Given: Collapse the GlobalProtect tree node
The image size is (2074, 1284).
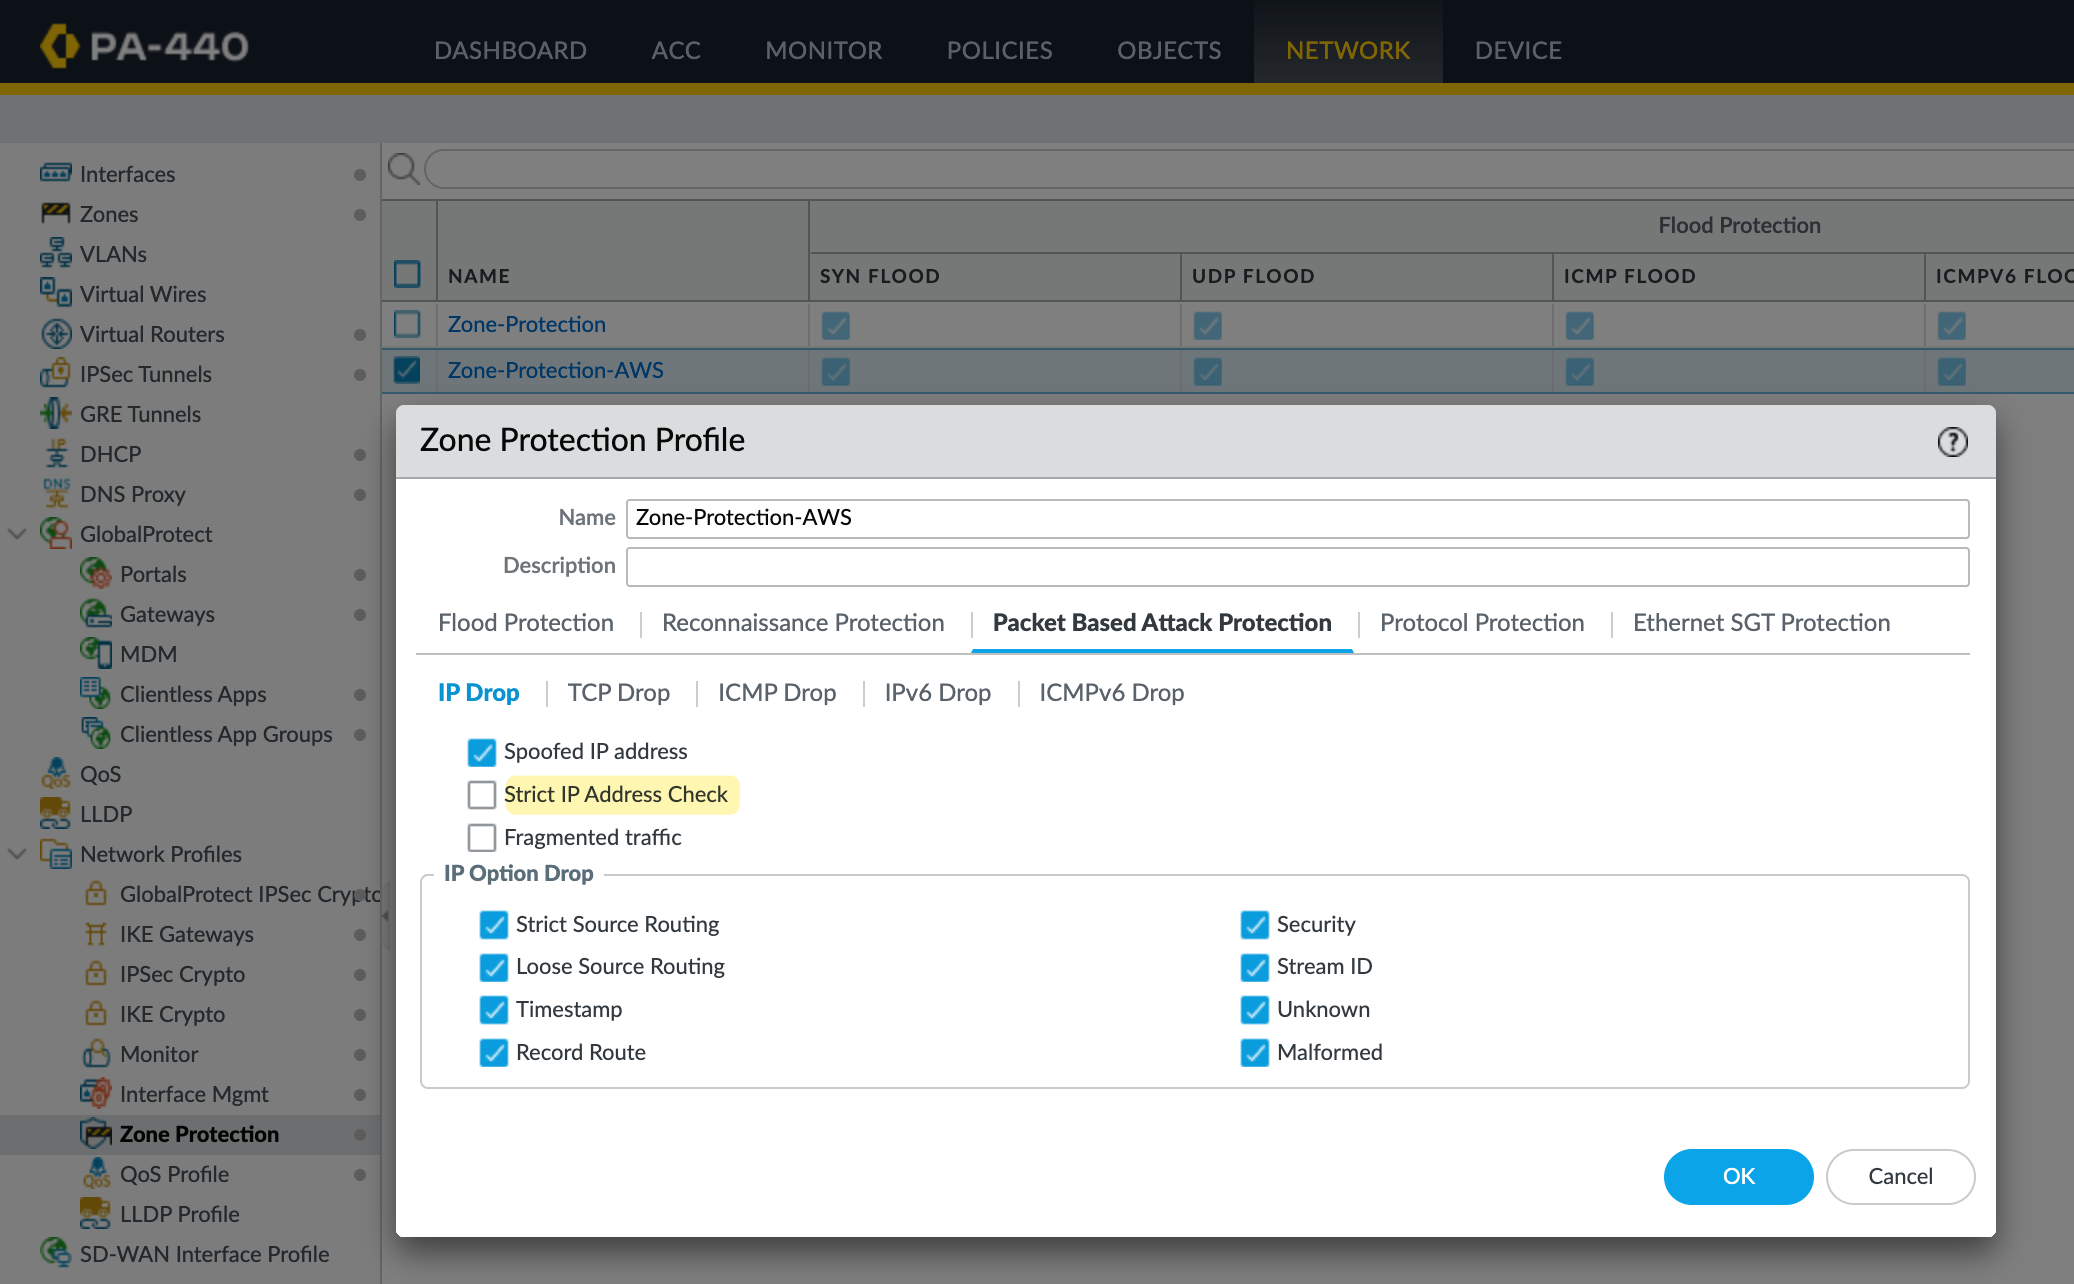Looking at the screenshot, I should 17,533.
